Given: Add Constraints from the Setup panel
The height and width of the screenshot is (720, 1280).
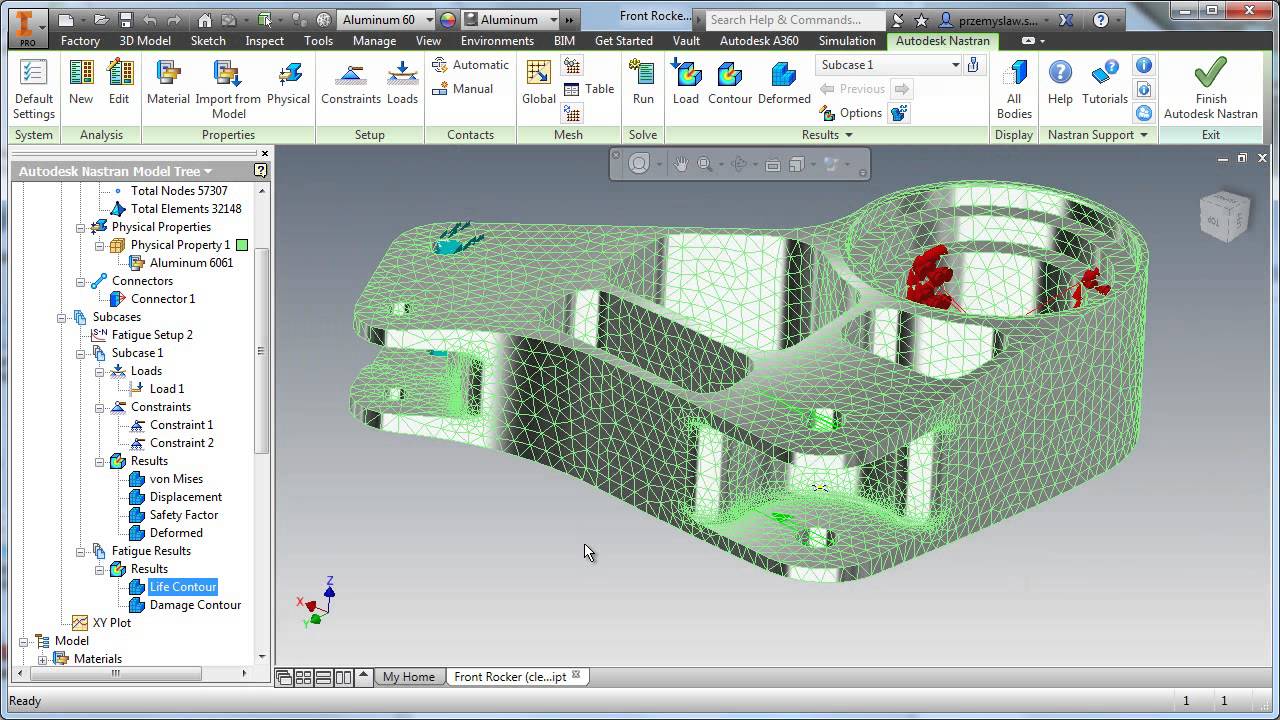Looking at the screenshot, I should coord(351,82).
